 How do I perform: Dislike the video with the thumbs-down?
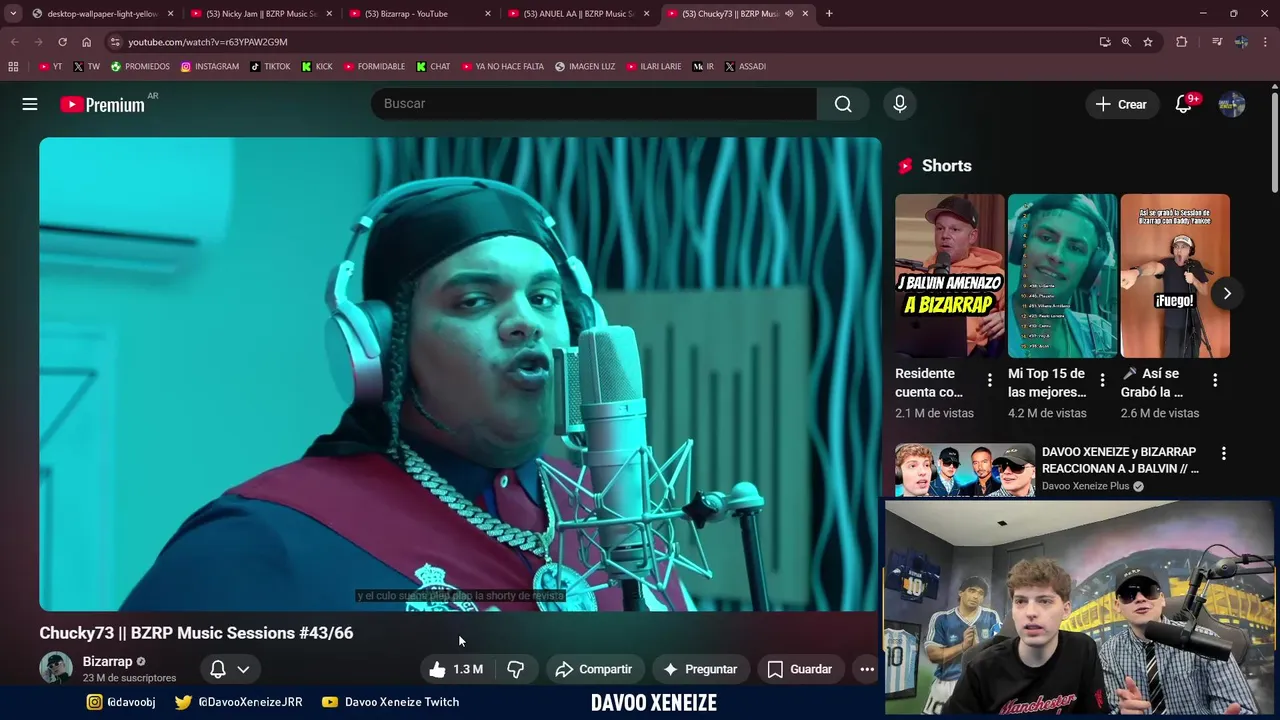[x=516, y=669]
